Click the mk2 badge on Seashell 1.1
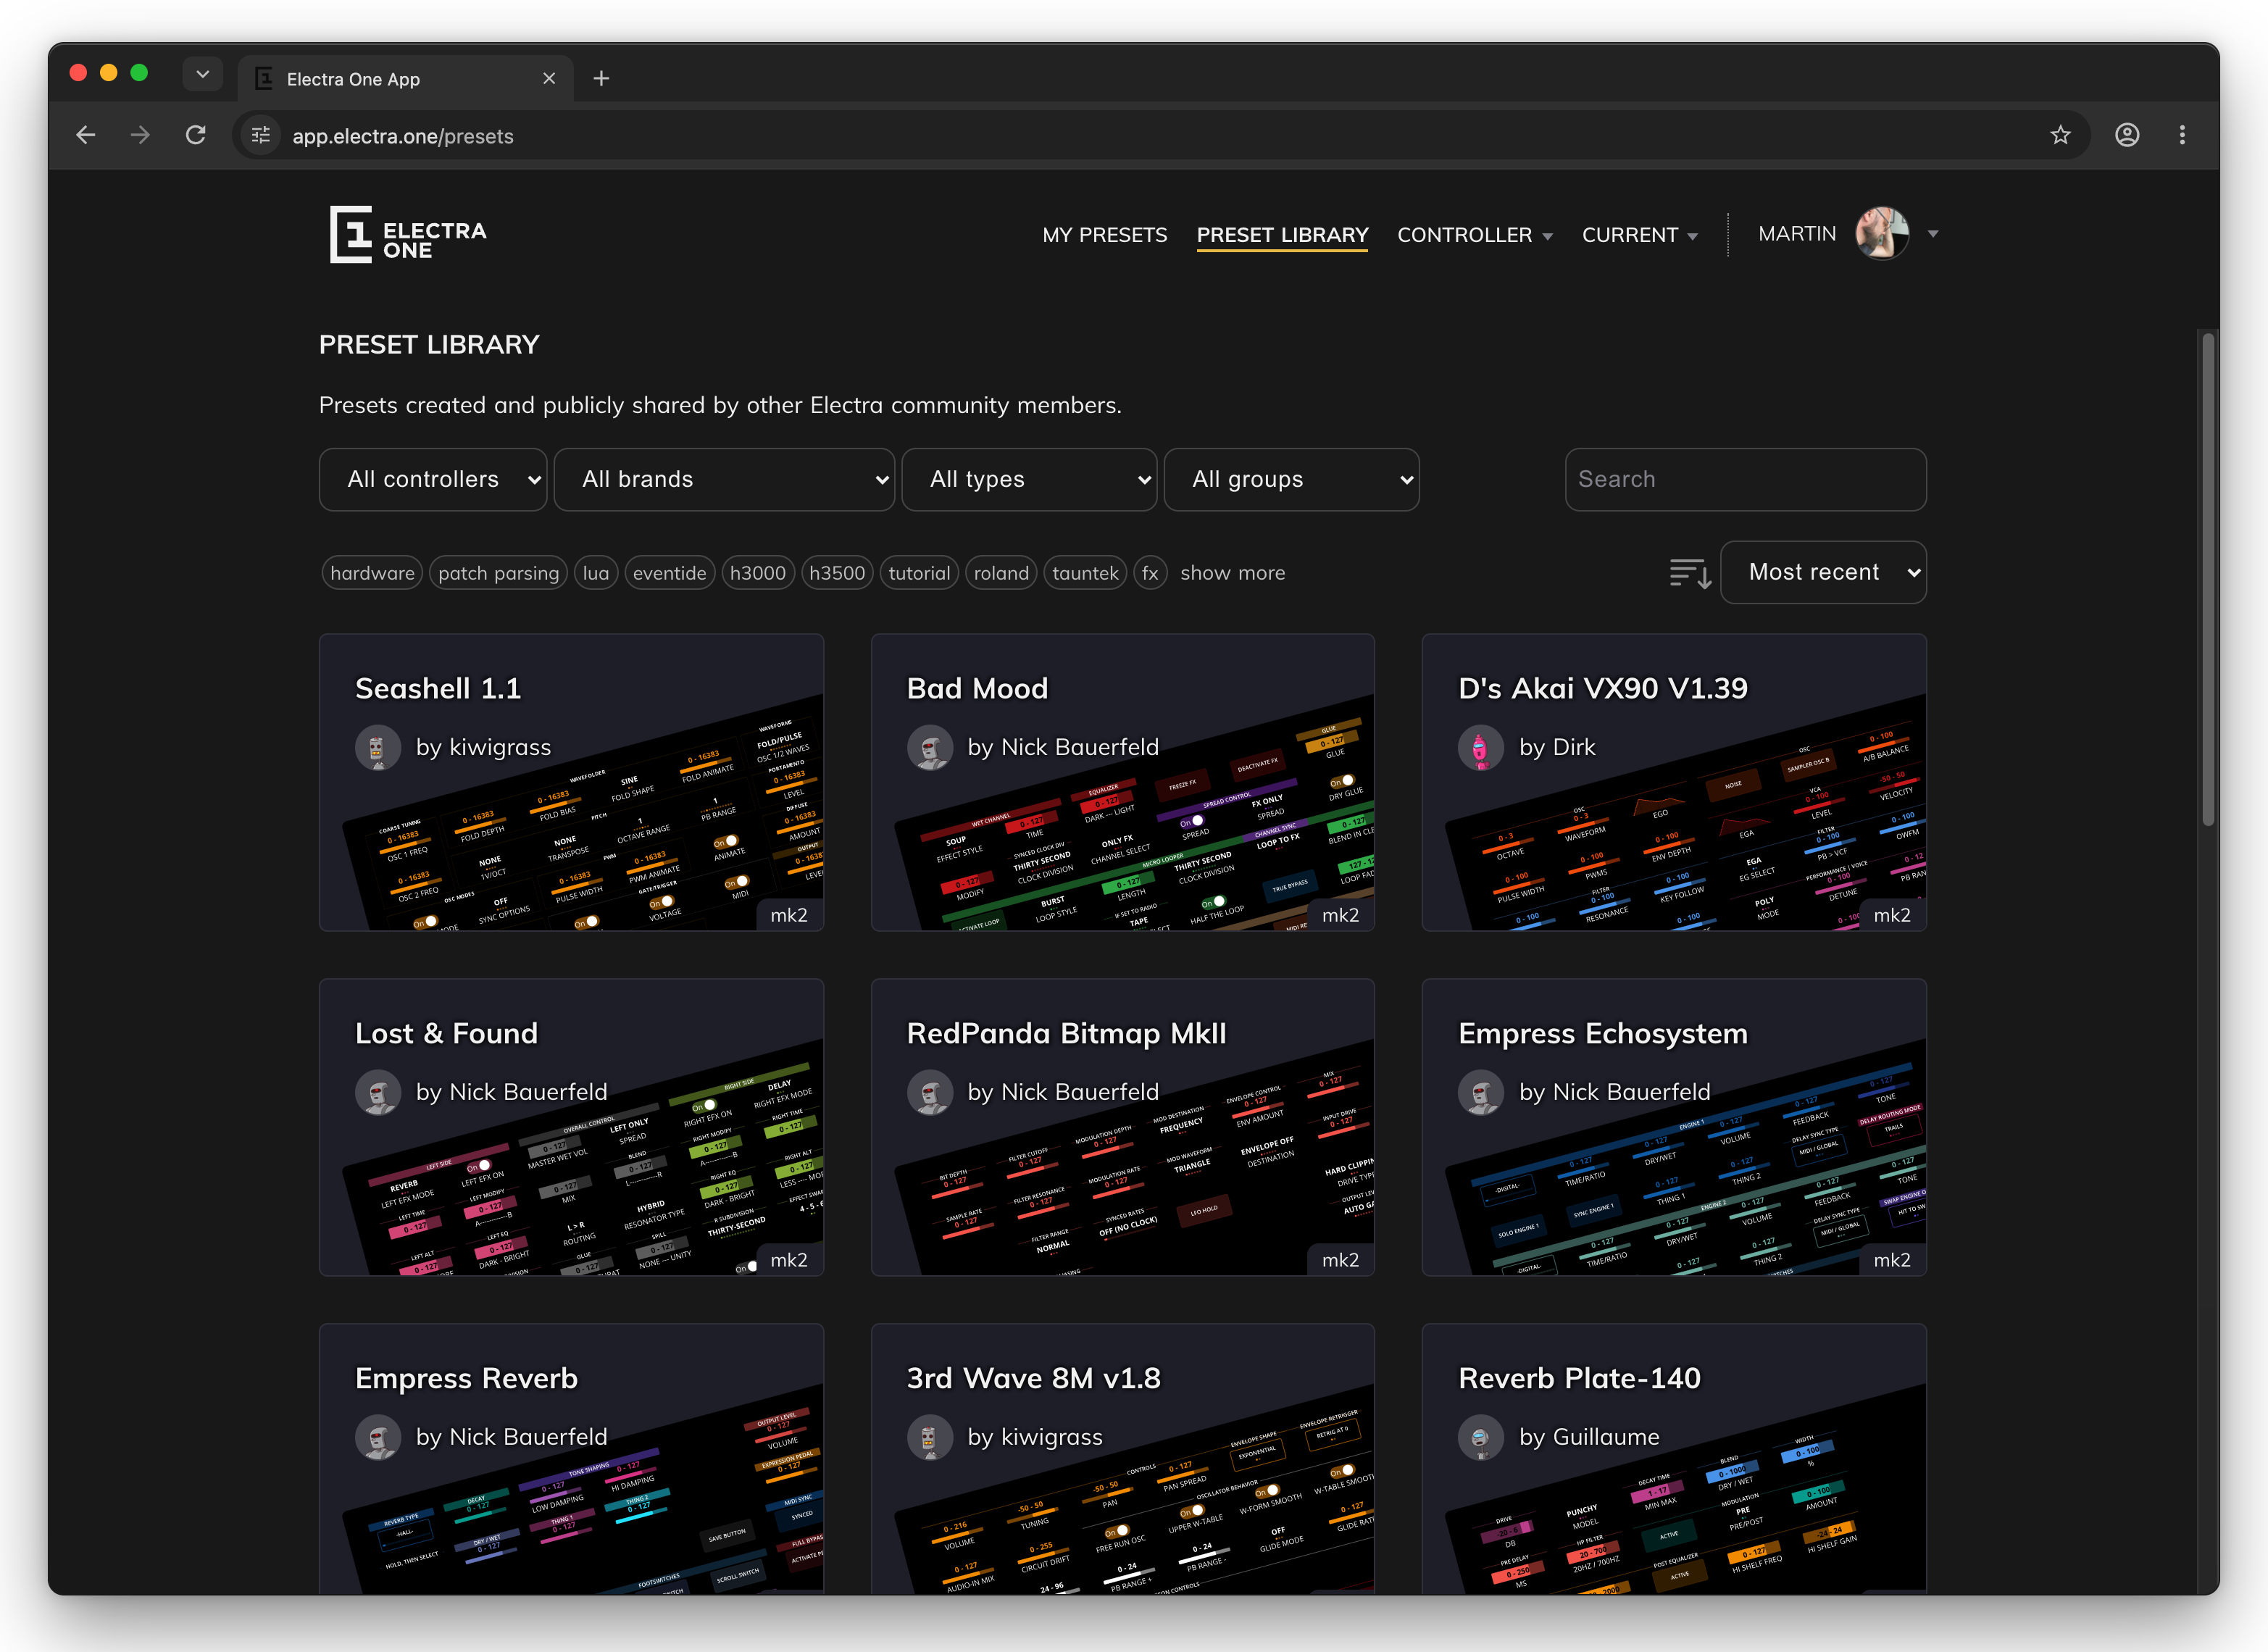 point(789,915)
